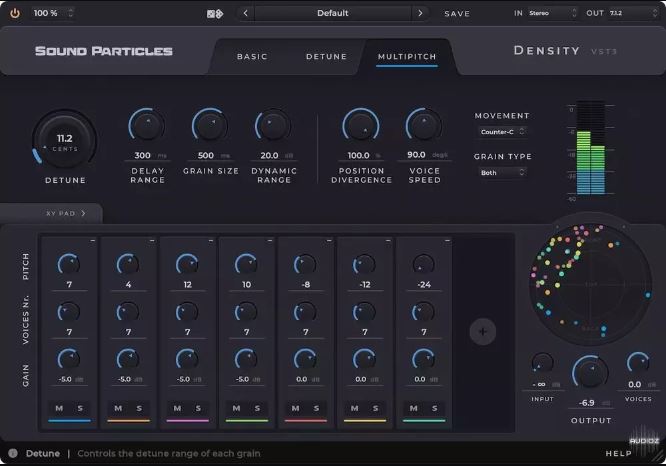Click the pitch knob set to -24

pyautogui.click(x=423, y=264)
